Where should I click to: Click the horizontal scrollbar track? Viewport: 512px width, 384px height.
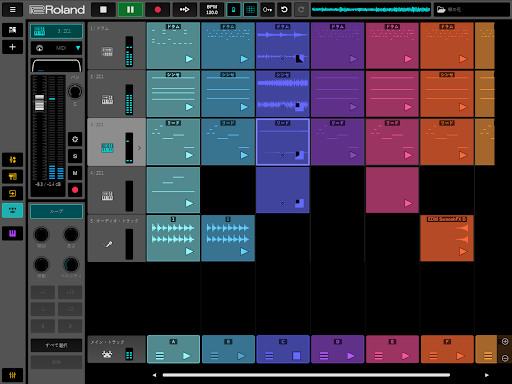[x=306, y=375]
